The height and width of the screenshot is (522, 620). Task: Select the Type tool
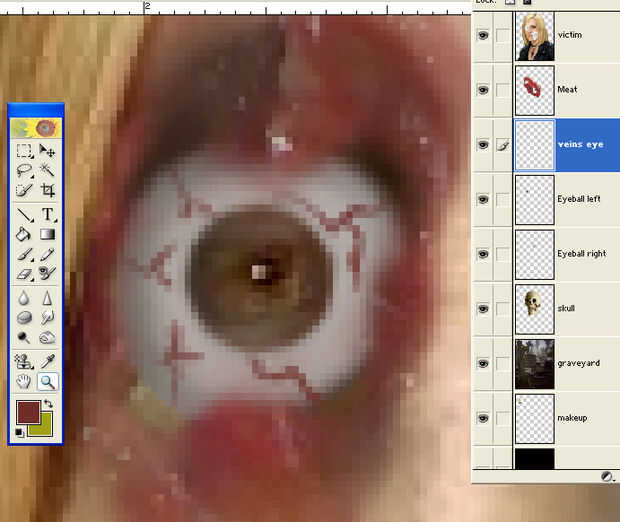point(47,215)
